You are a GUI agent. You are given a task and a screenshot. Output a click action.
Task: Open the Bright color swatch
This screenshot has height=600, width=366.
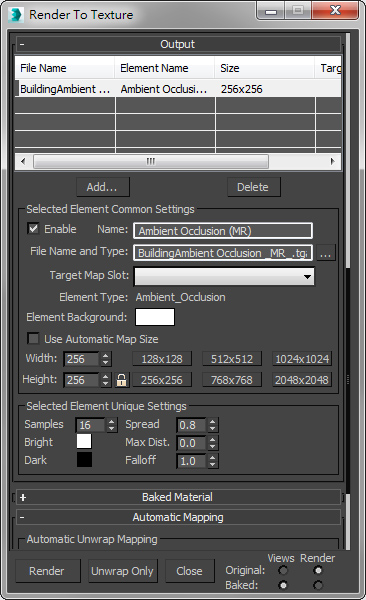click(84, 441)
